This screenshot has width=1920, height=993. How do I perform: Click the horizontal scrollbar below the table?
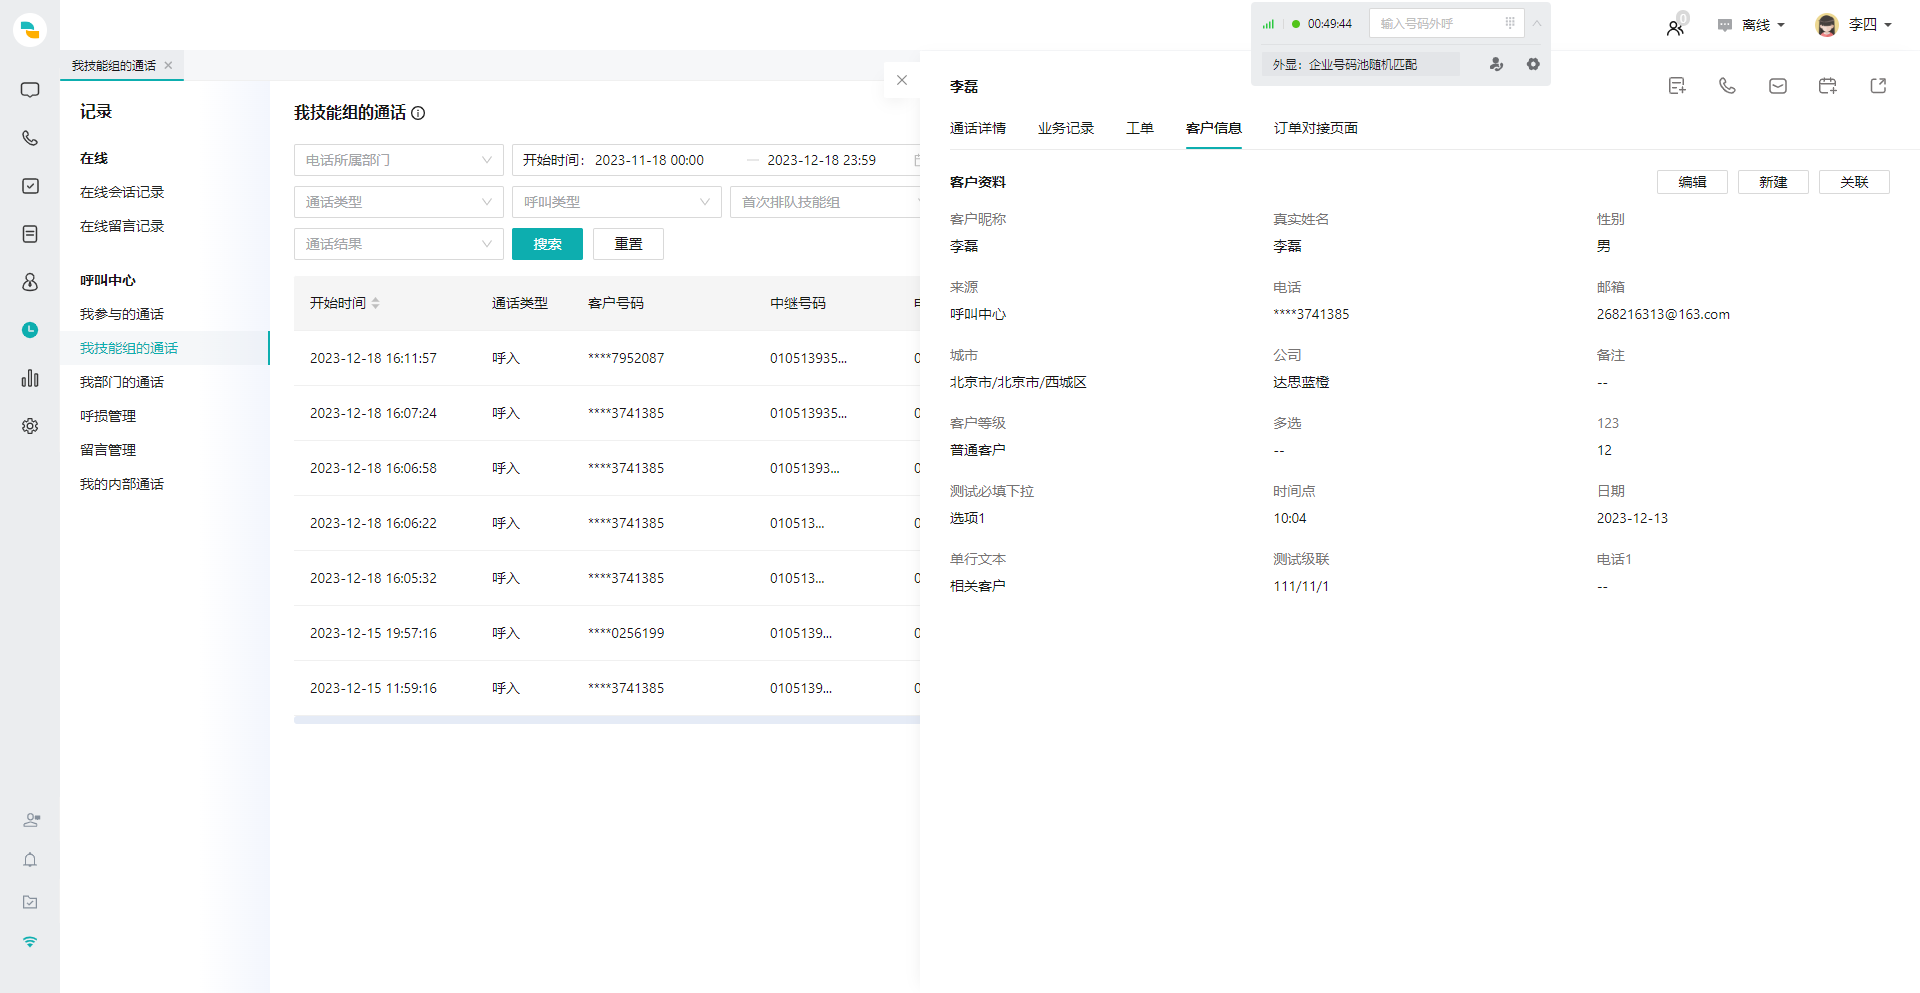click(607, 719)
